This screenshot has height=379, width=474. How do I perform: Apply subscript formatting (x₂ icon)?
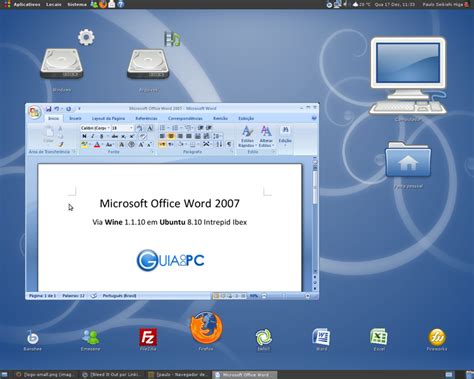[123, 136]
